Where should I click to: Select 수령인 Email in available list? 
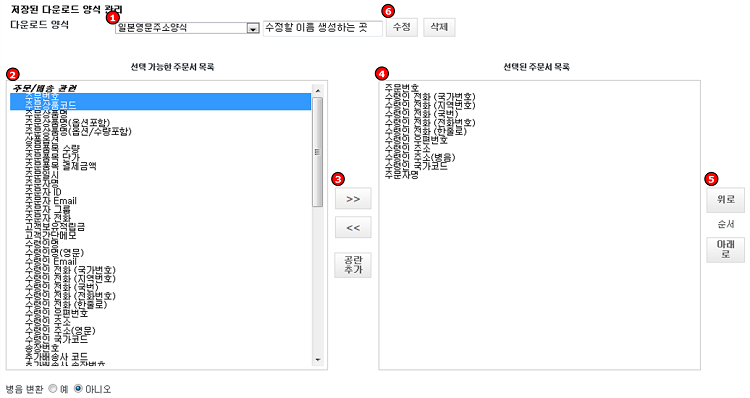pyautogui.click(x=51, y=262)
